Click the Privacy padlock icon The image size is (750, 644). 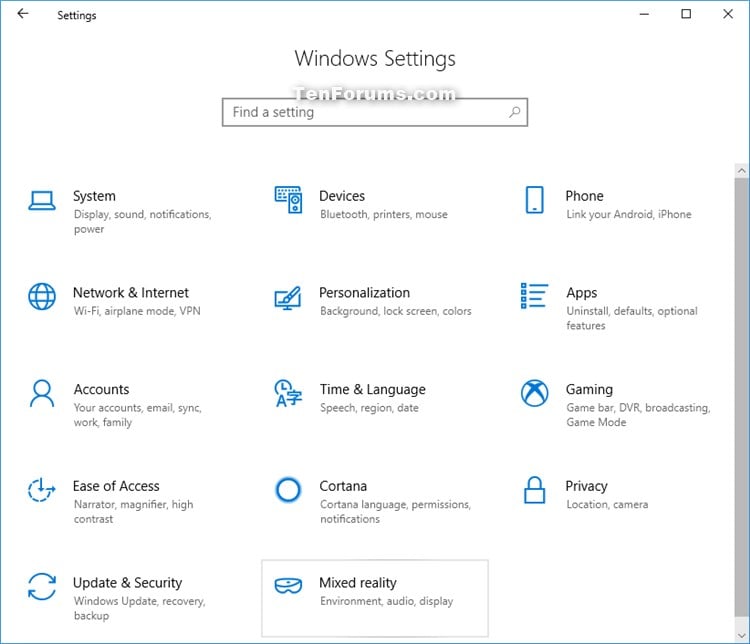coord(534,490)
